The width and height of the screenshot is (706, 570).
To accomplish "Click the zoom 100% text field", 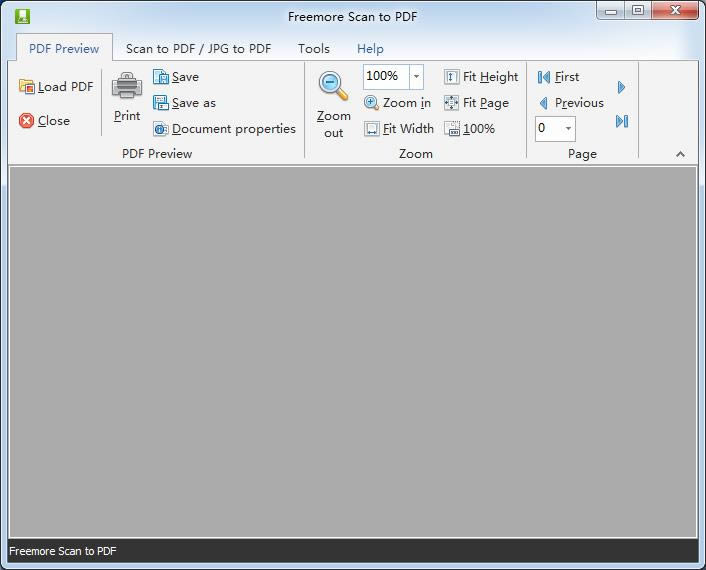I will 386,77.
